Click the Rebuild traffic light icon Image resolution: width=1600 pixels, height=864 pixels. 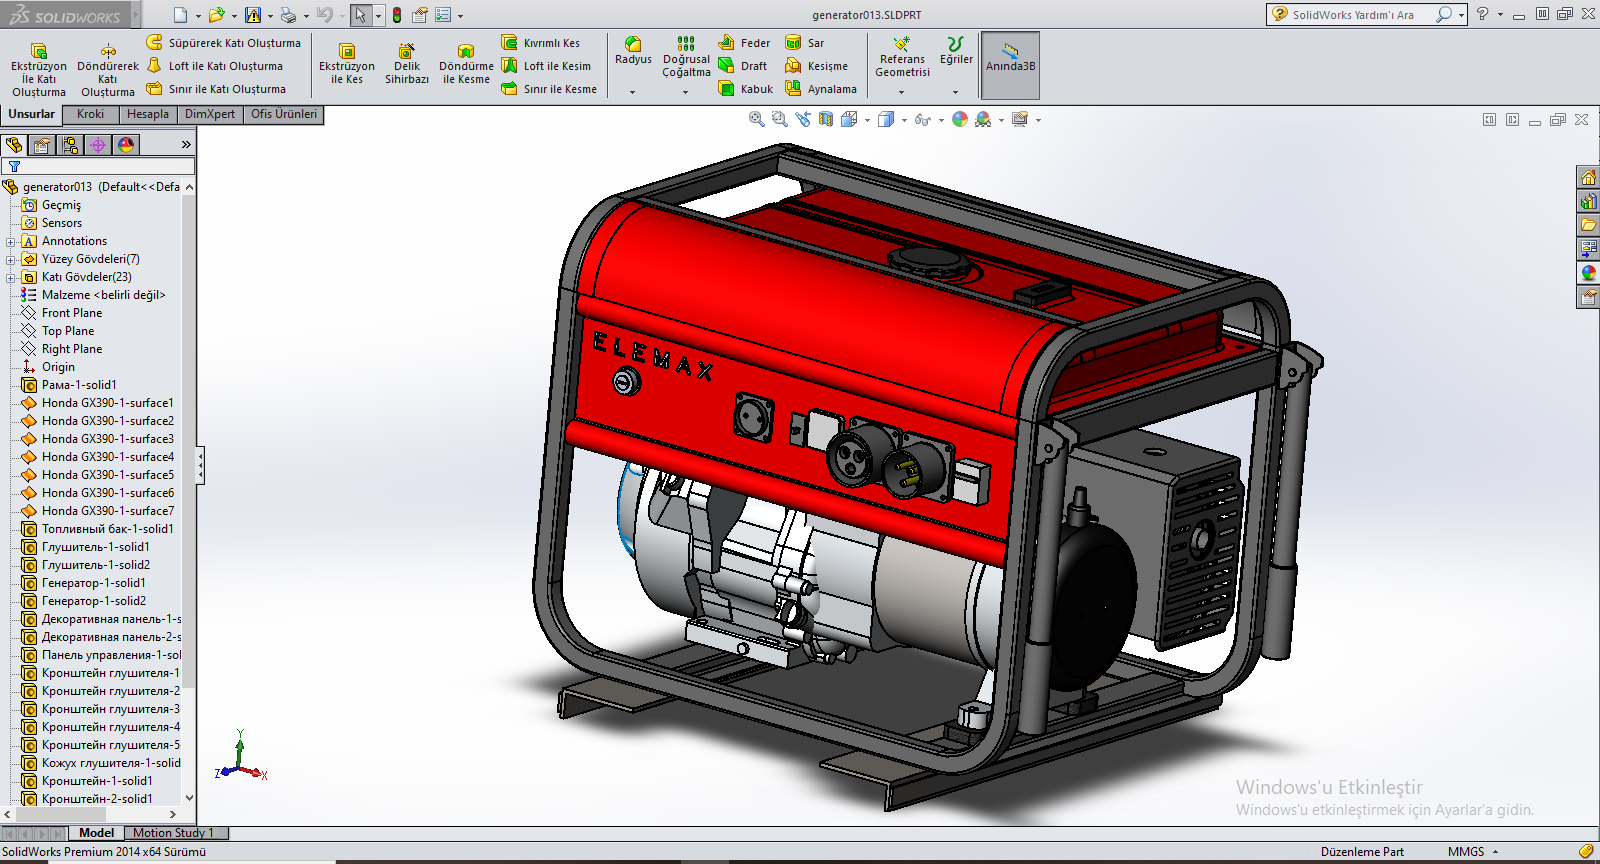coord(396,15)
